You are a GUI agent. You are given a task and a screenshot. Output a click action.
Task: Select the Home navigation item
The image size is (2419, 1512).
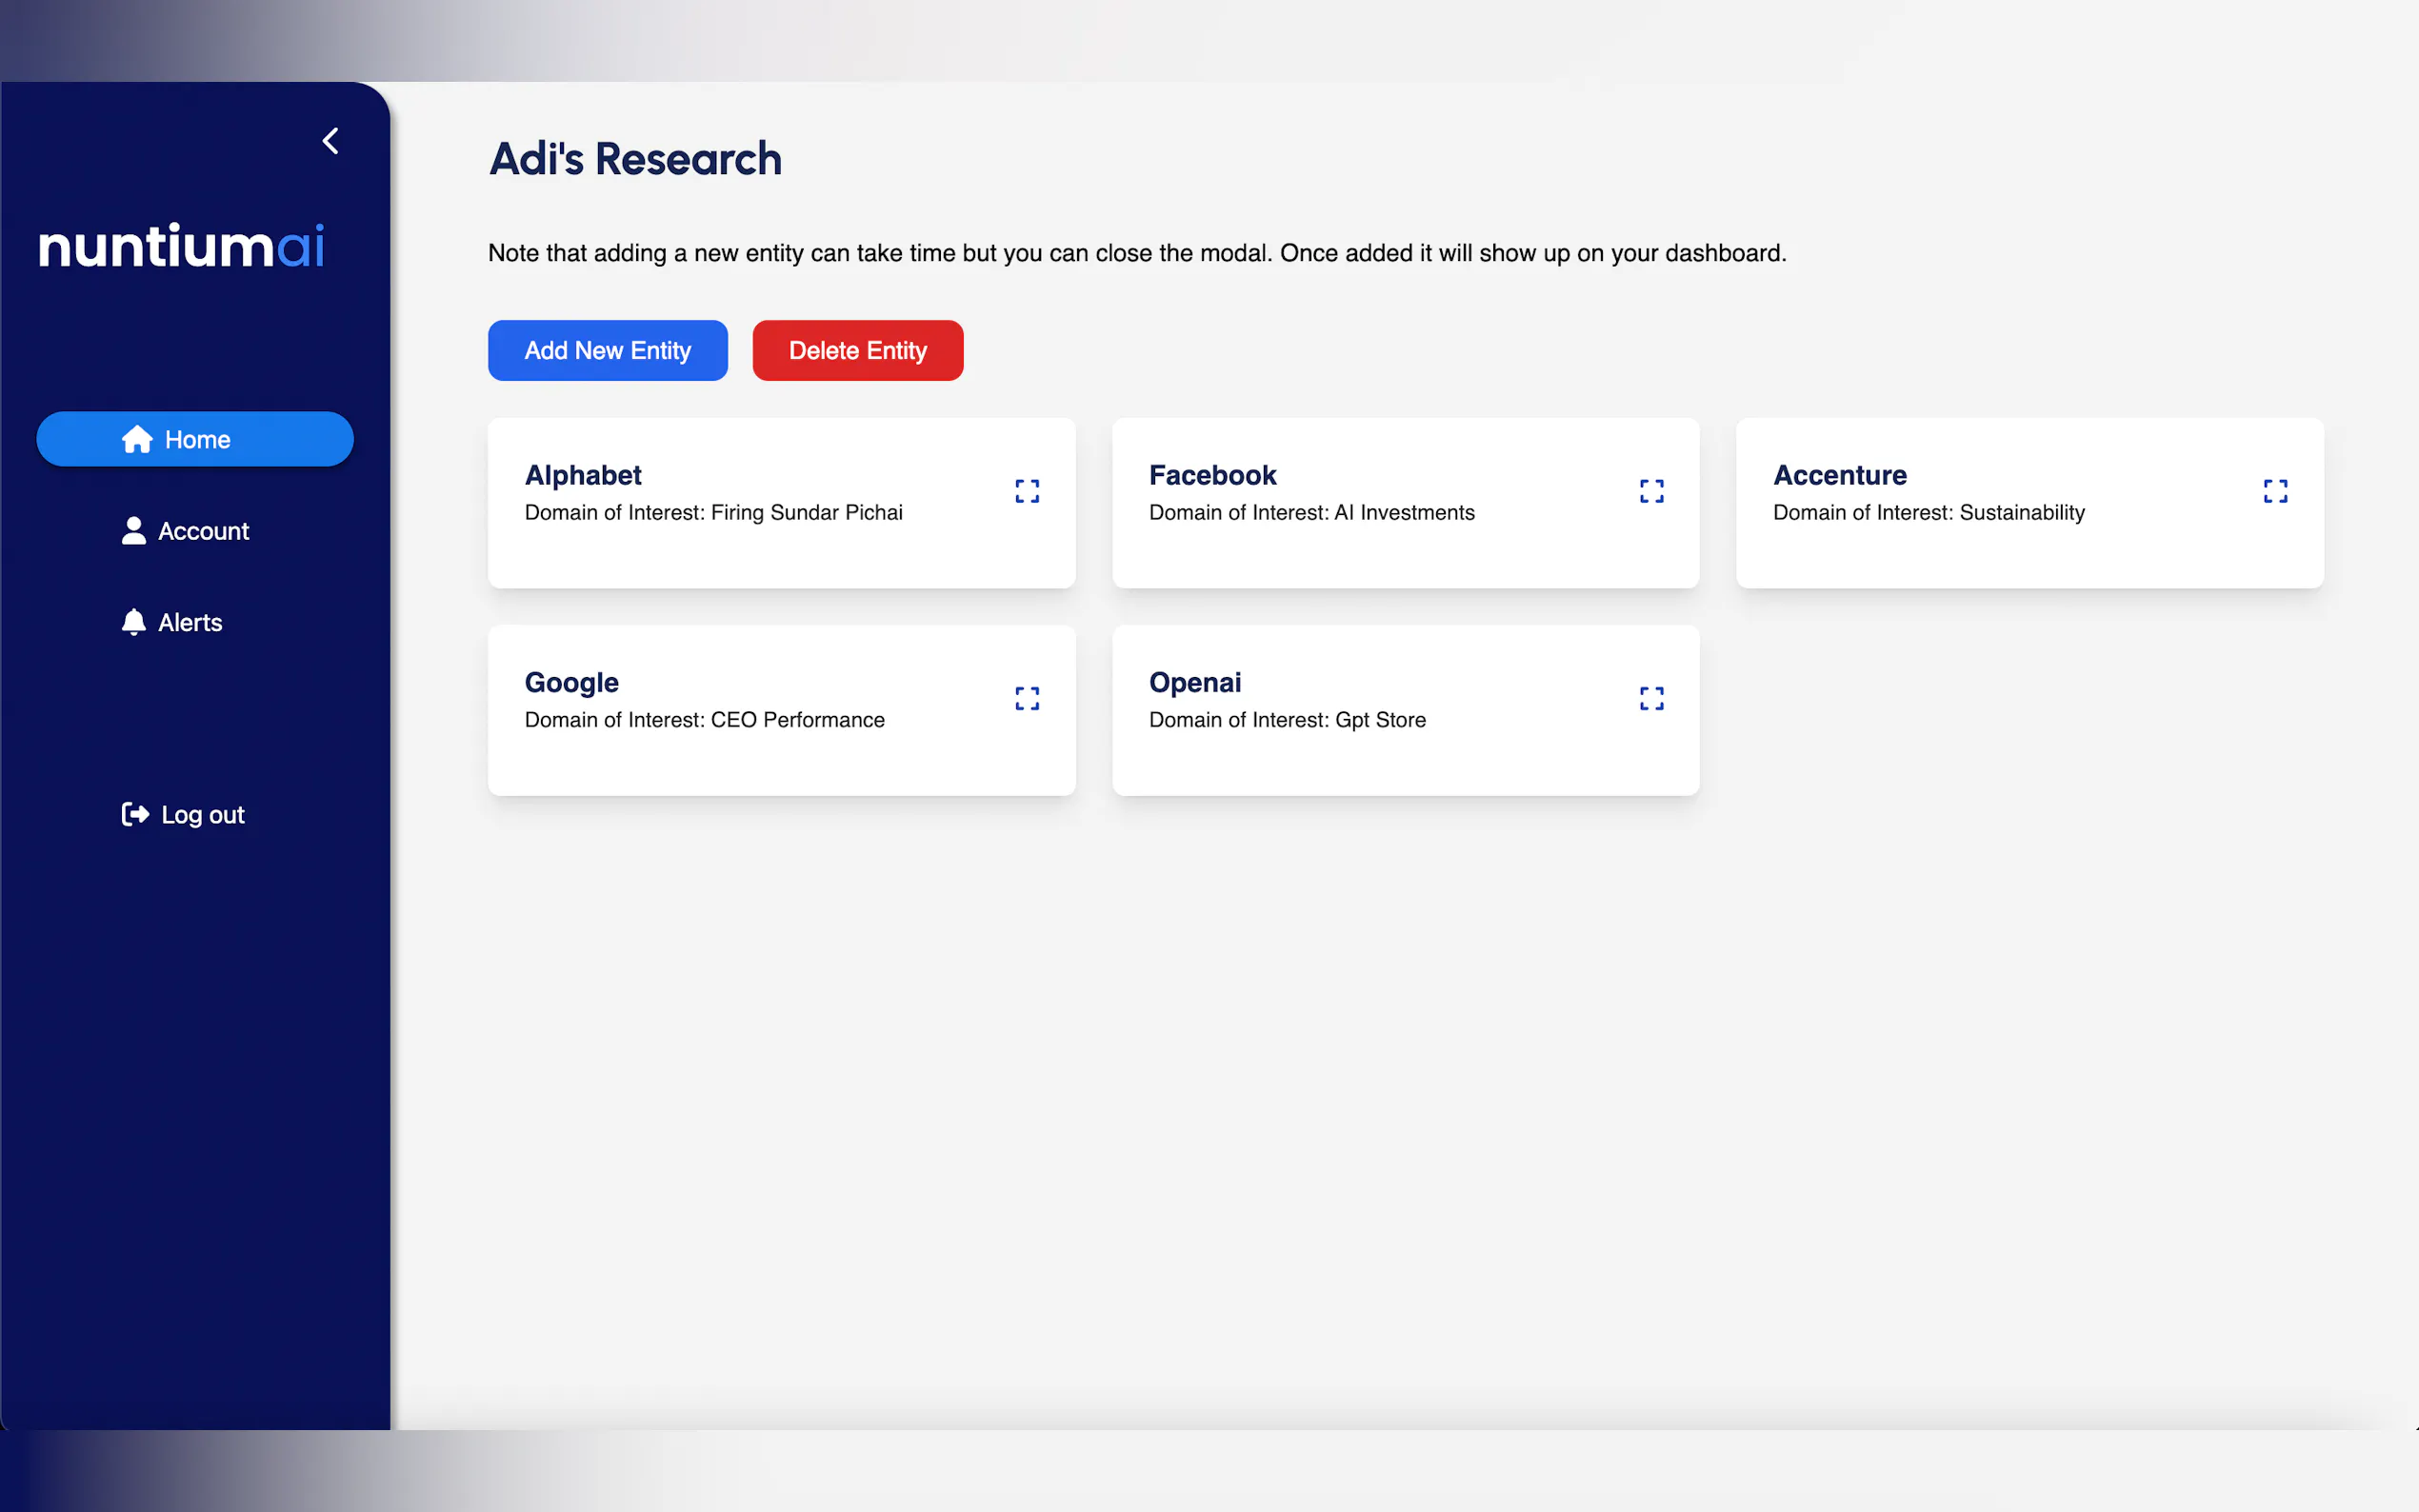pyautogui.click(x=196, y=439)
